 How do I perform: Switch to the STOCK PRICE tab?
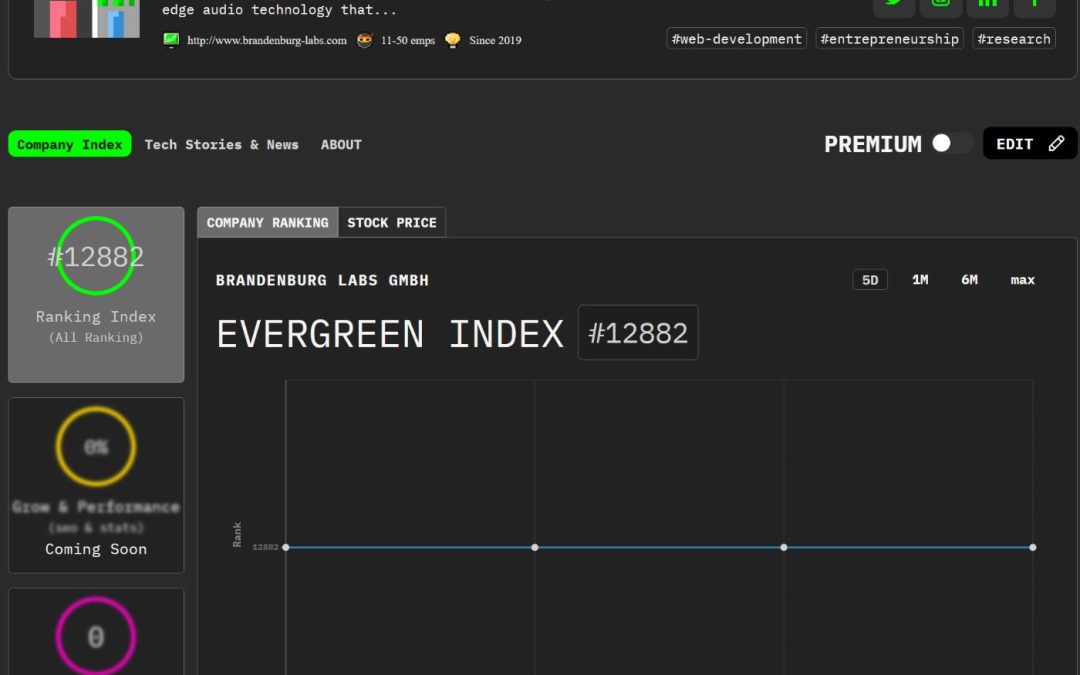pos(392,222)
